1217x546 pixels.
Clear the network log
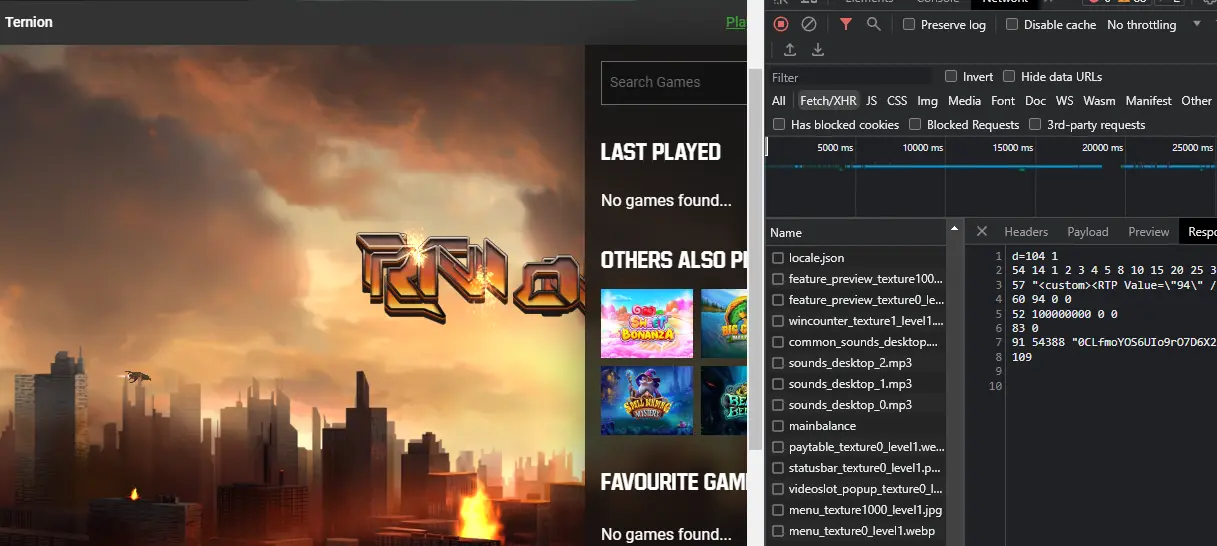point(809,24)
